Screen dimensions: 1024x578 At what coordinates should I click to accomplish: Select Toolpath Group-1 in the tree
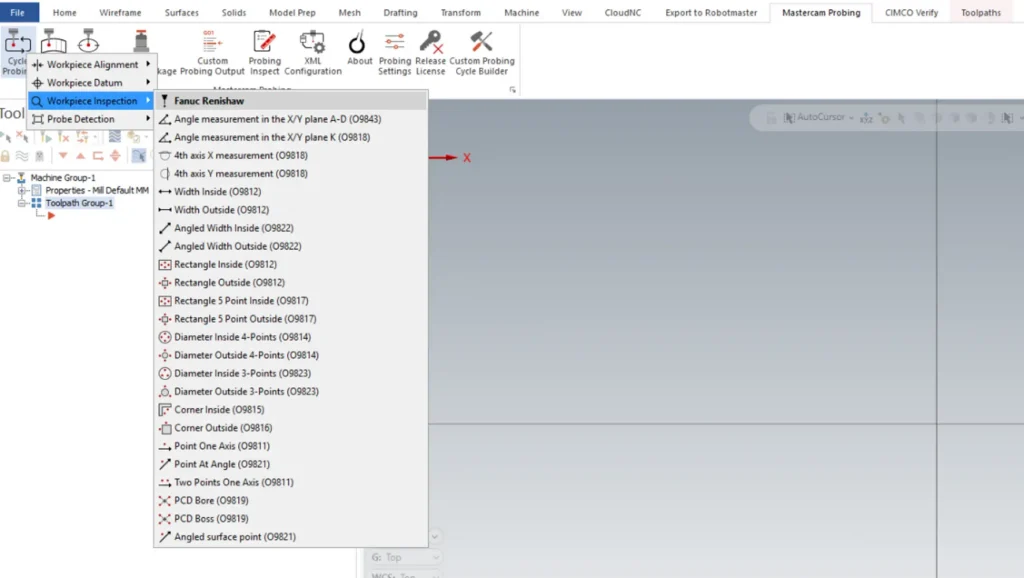[x=79, y=203]
